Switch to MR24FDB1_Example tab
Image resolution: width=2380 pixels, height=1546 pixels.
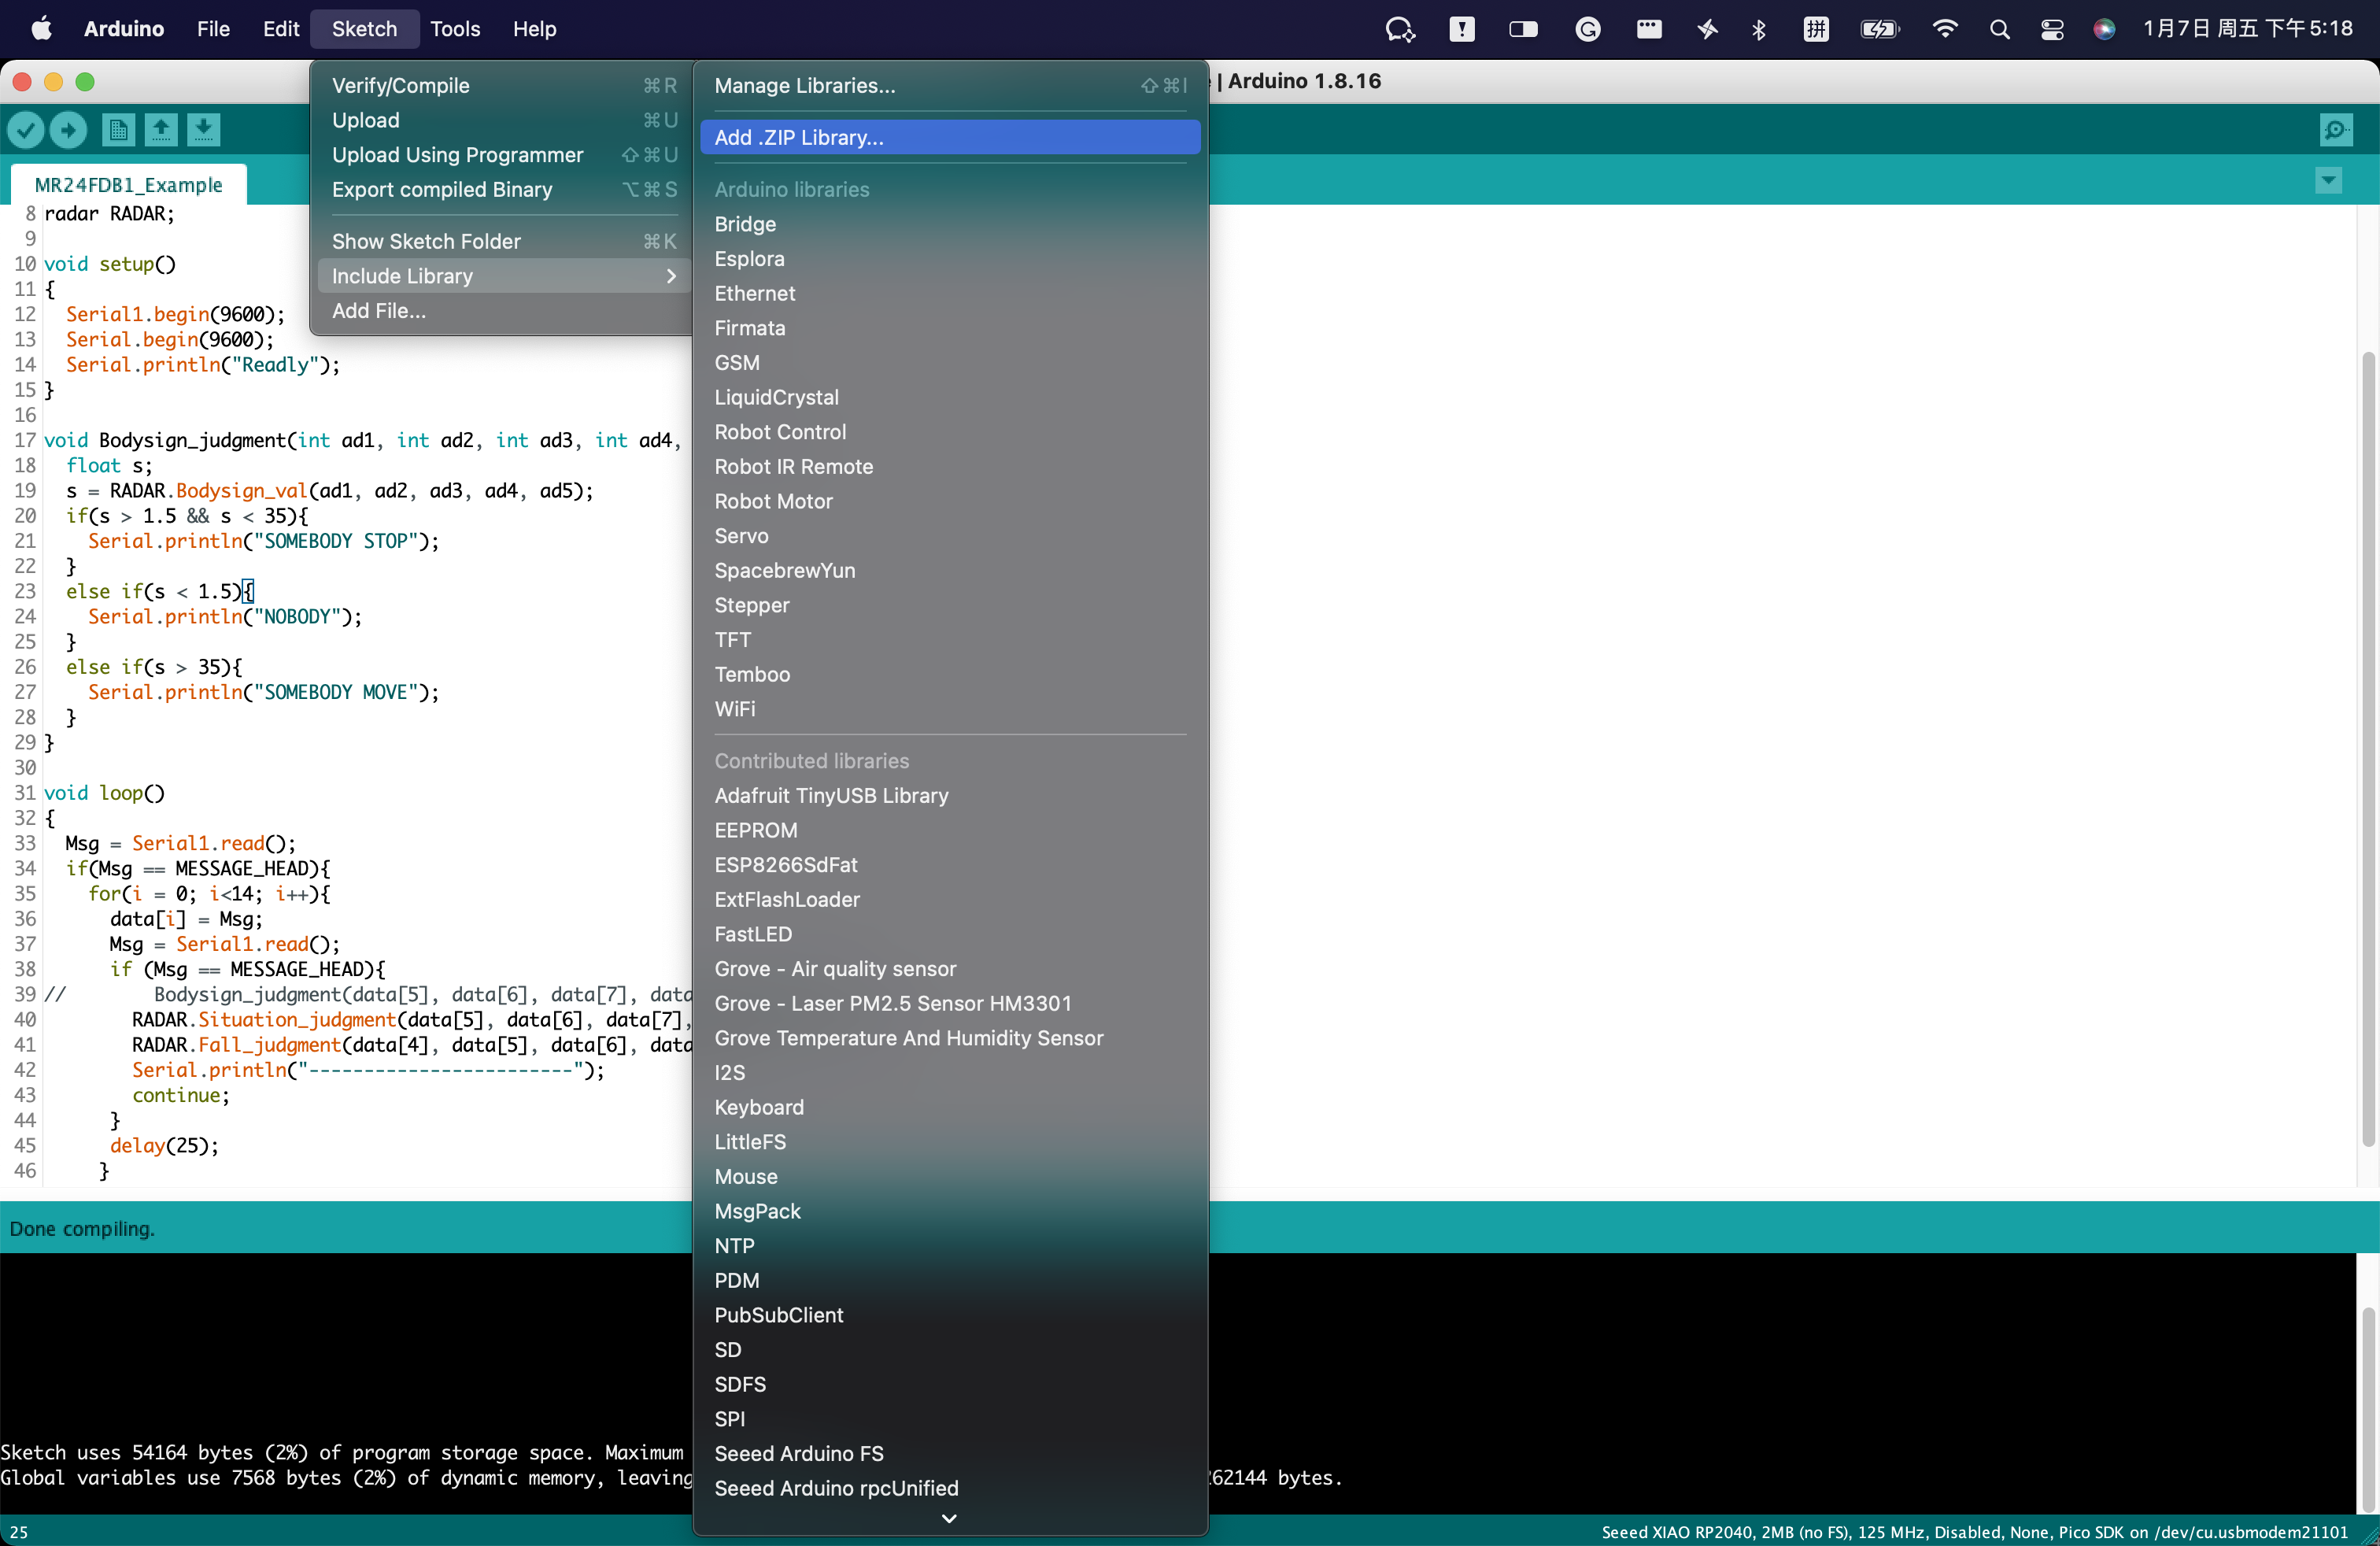[x=128, y=185]
